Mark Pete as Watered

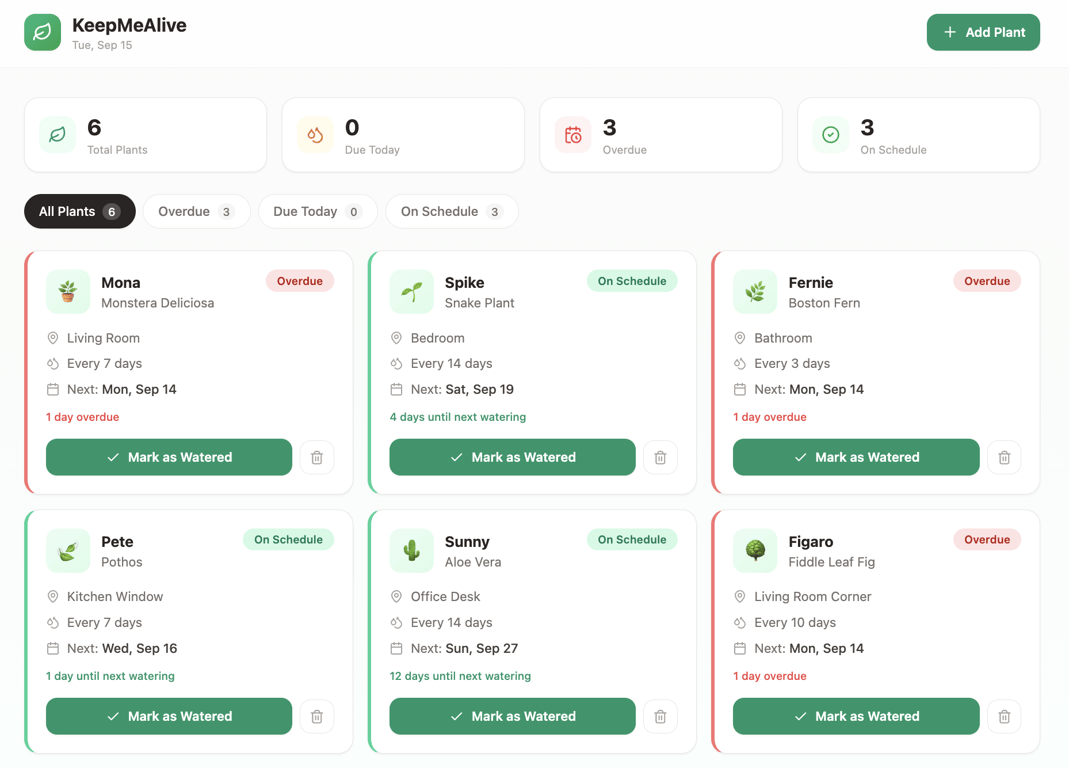(x=169, y=716)
